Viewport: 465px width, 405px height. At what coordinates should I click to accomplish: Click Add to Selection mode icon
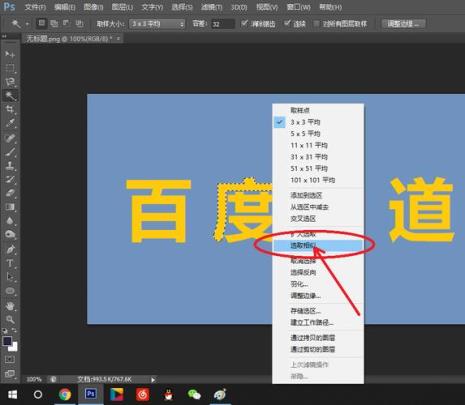[54, 23]
